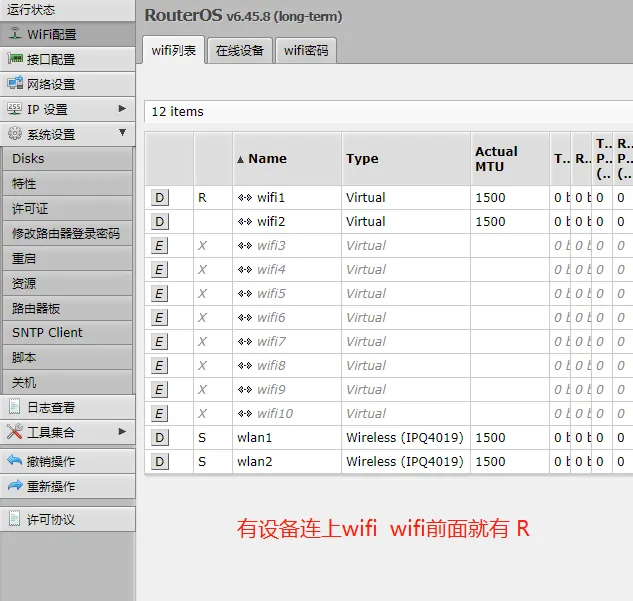Click the 网络设置 network icon
This screenshot has height=601, width=633.
click(x=15, y=84)
